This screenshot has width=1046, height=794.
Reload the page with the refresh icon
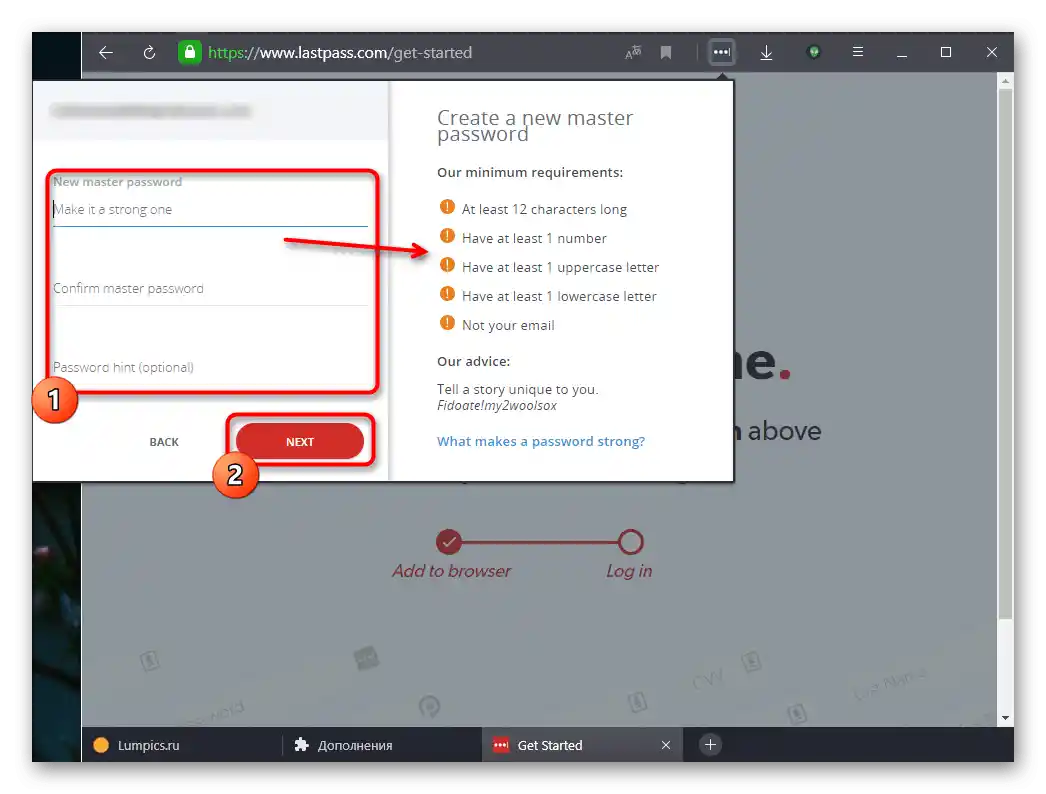[x=149, y=53]
